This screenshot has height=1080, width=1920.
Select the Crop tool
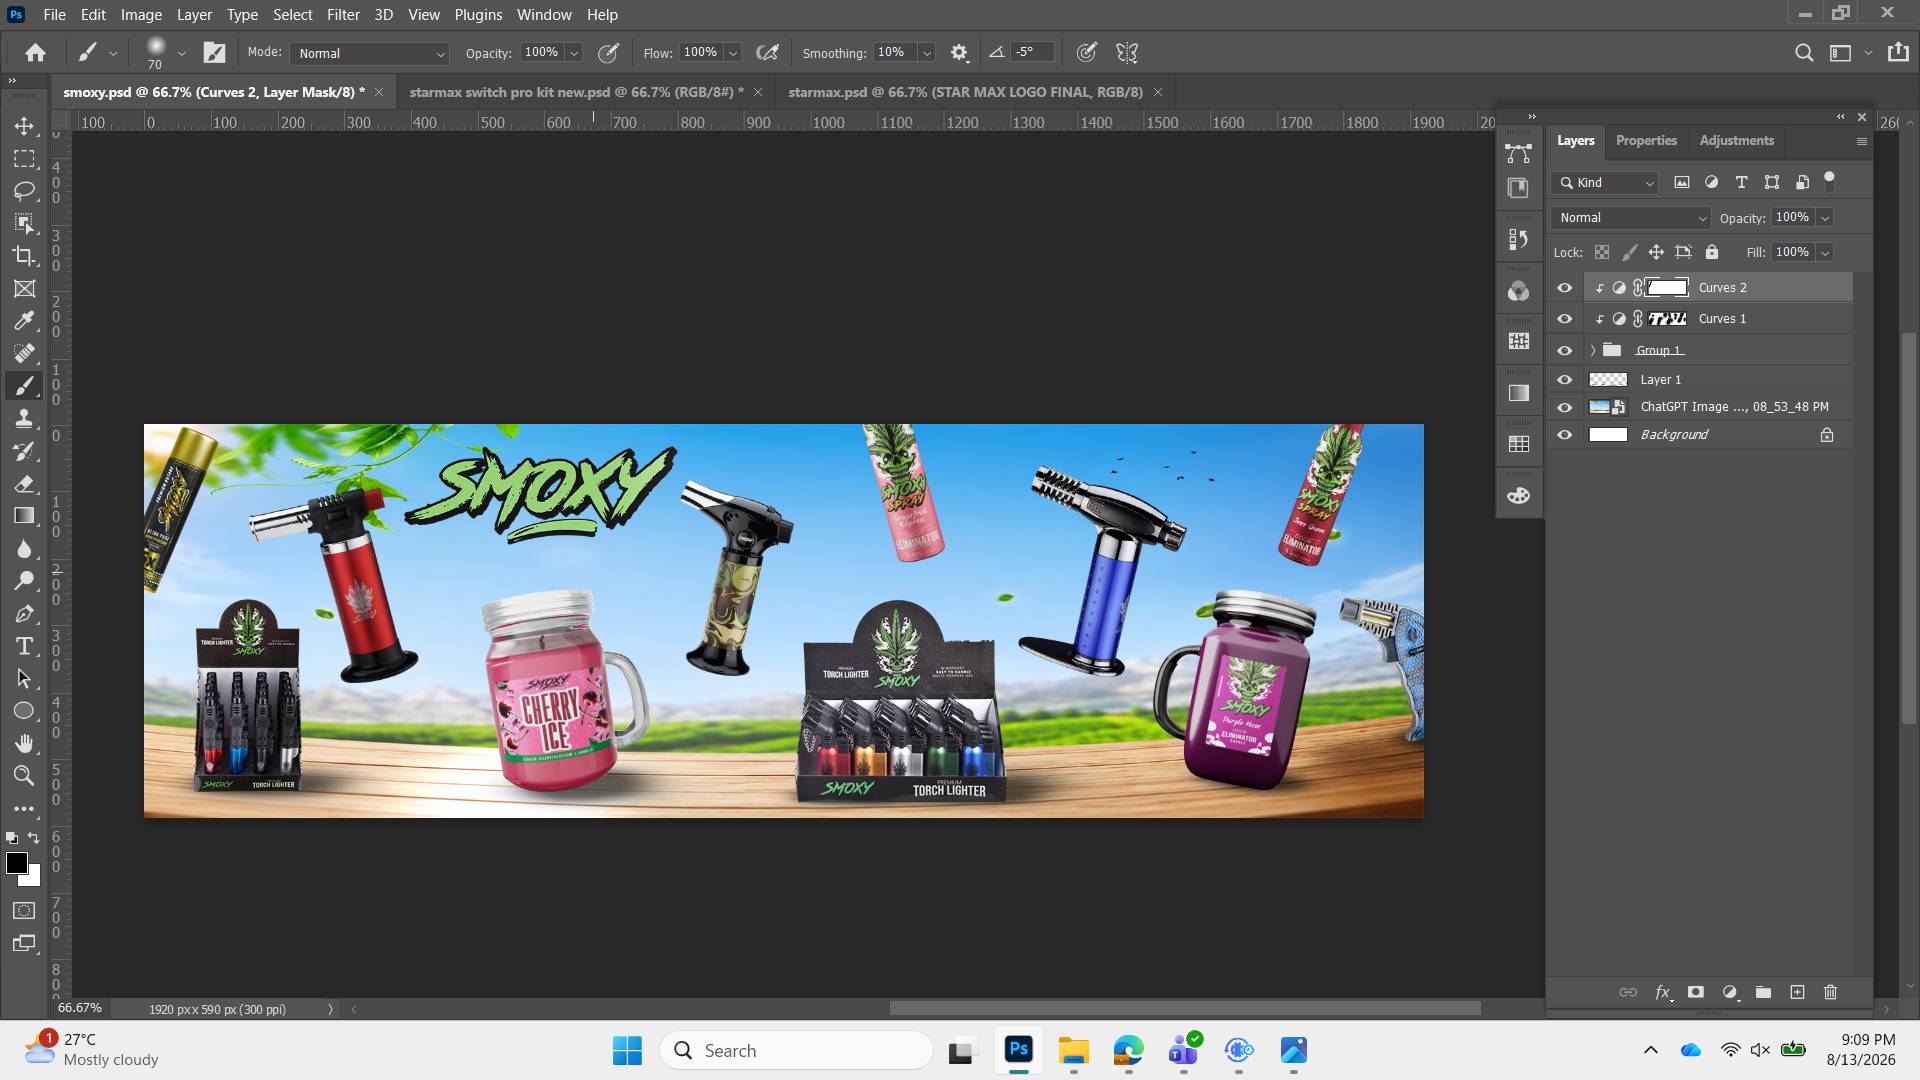[24, 255]
